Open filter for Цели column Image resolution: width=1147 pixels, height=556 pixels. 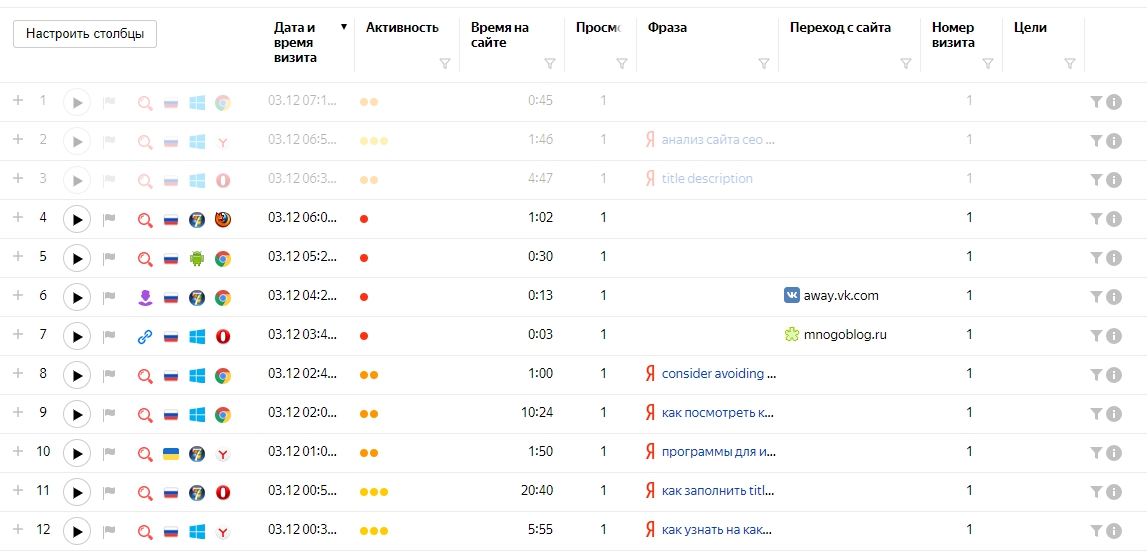(1069, 64)
